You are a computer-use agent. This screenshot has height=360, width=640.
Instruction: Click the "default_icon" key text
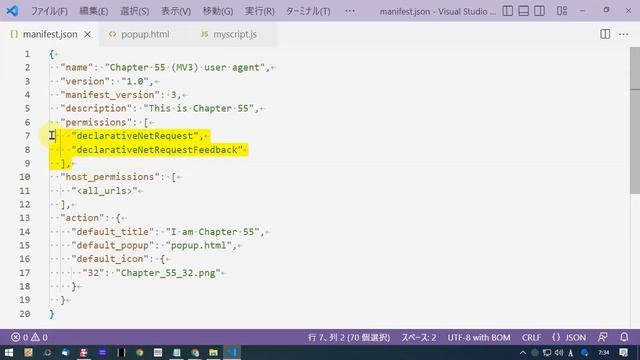110,259
